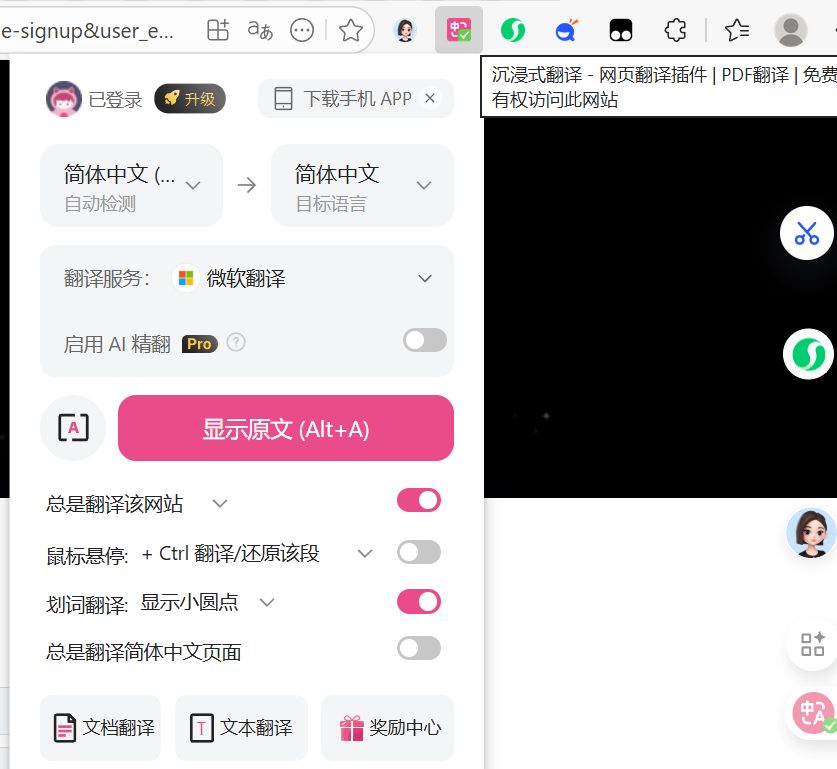Open the Favorites list star icon
This screenshot has height=769, width=837.
(x=737, y=30)
